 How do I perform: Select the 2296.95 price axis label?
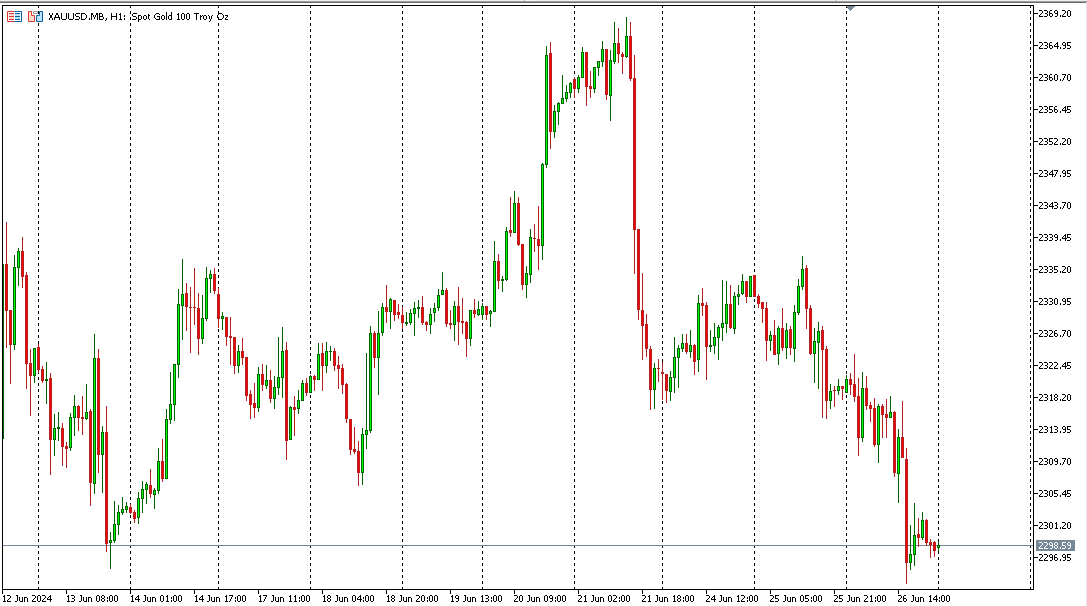pyautogui.click(x=1054, y=557)
